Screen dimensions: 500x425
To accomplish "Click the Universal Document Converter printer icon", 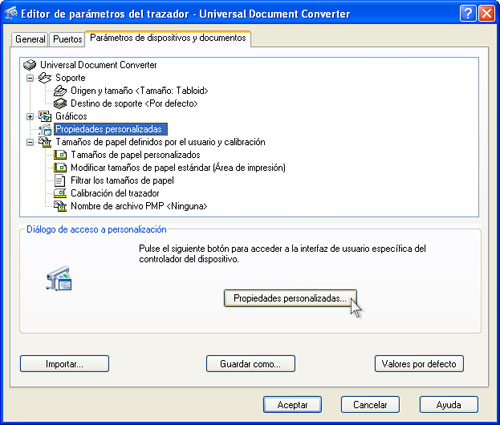I will coord(30,65).
